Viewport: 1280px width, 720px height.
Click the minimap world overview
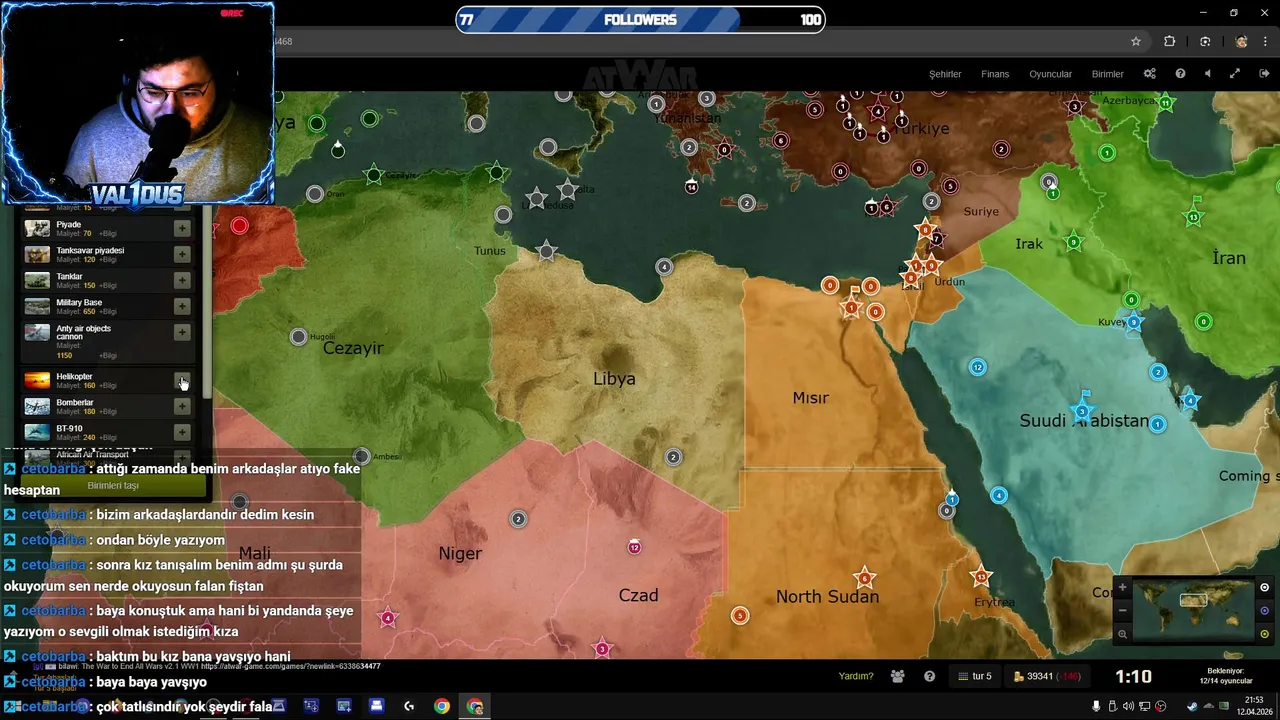point(1193,610)
